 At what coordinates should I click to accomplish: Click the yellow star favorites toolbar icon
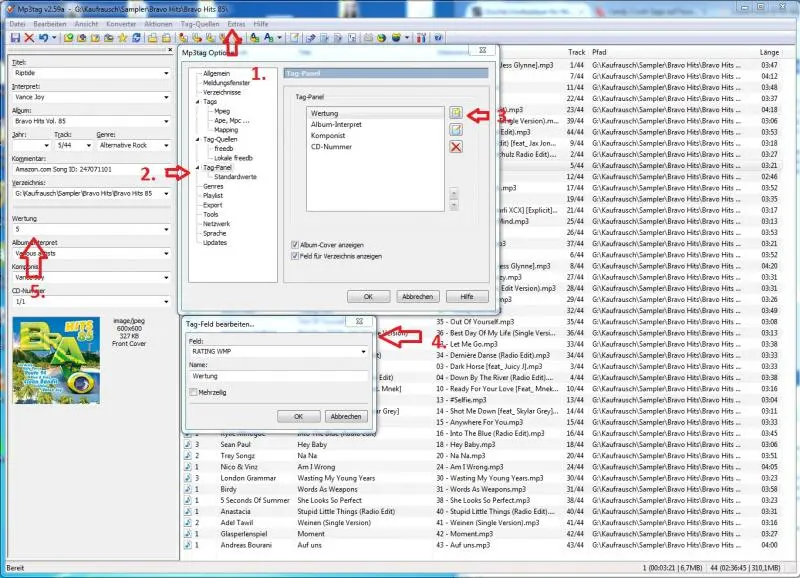122,38
